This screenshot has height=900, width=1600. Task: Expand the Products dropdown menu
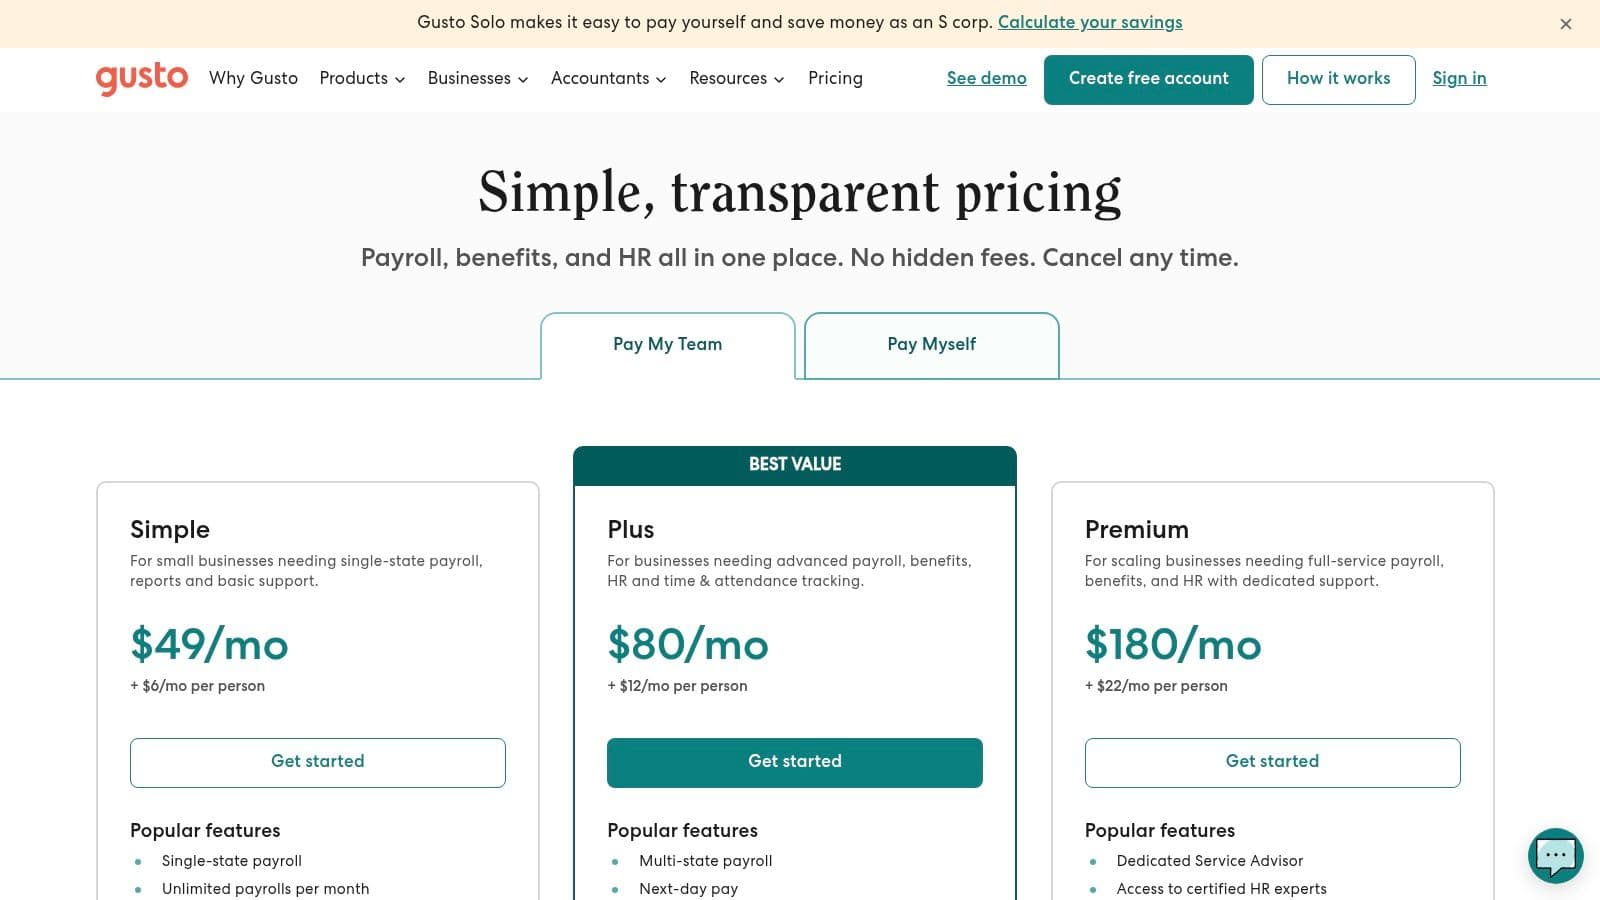pos(362,78)
